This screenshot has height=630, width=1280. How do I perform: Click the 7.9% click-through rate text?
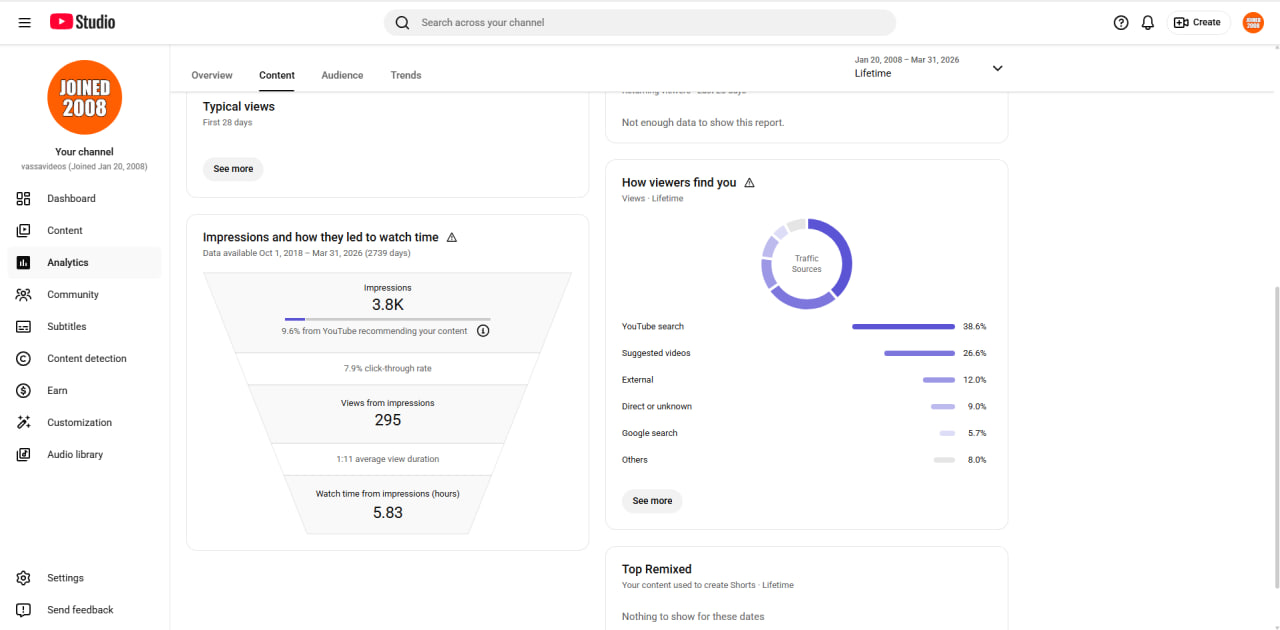[388, 368]
